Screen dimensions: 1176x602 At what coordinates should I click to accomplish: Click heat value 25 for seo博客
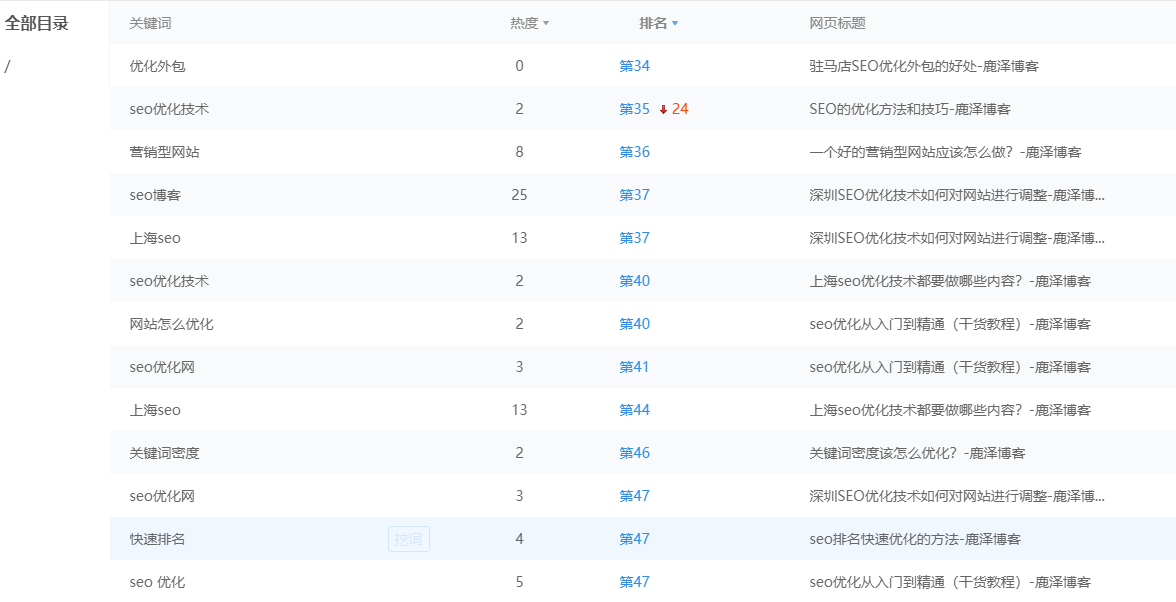pos(520,195)
